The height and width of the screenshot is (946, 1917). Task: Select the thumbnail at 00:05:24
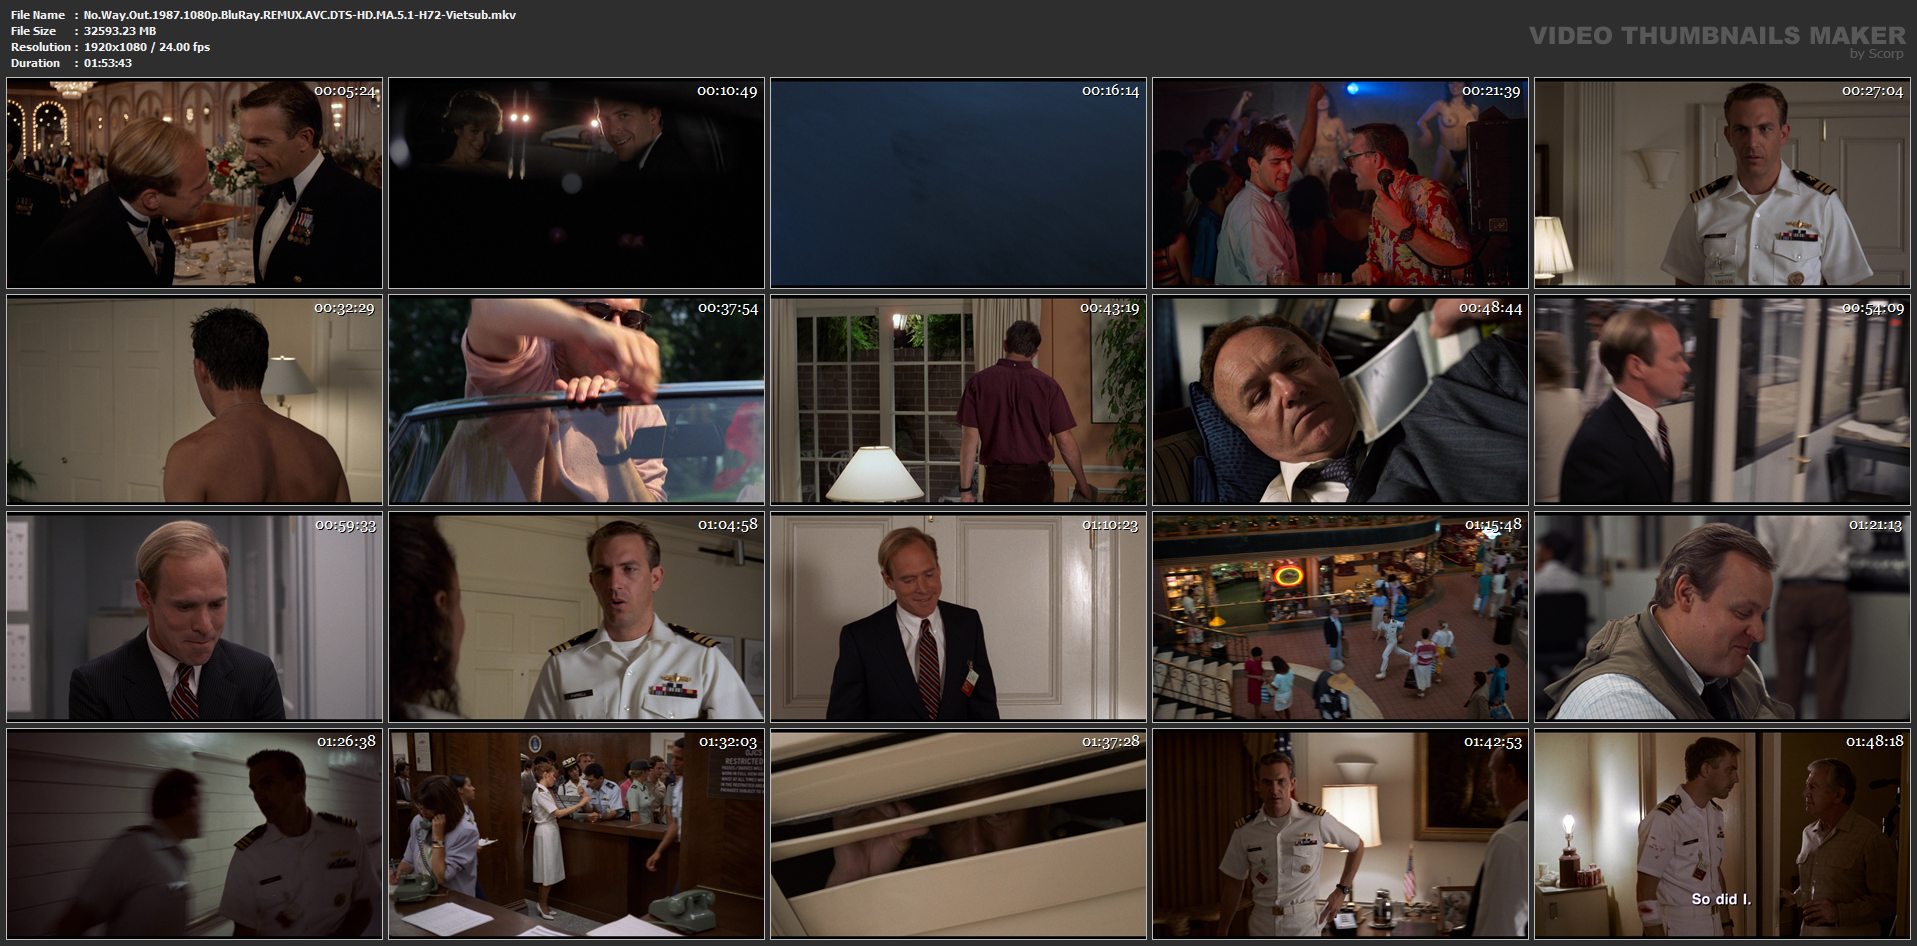[x=194, y=184]
